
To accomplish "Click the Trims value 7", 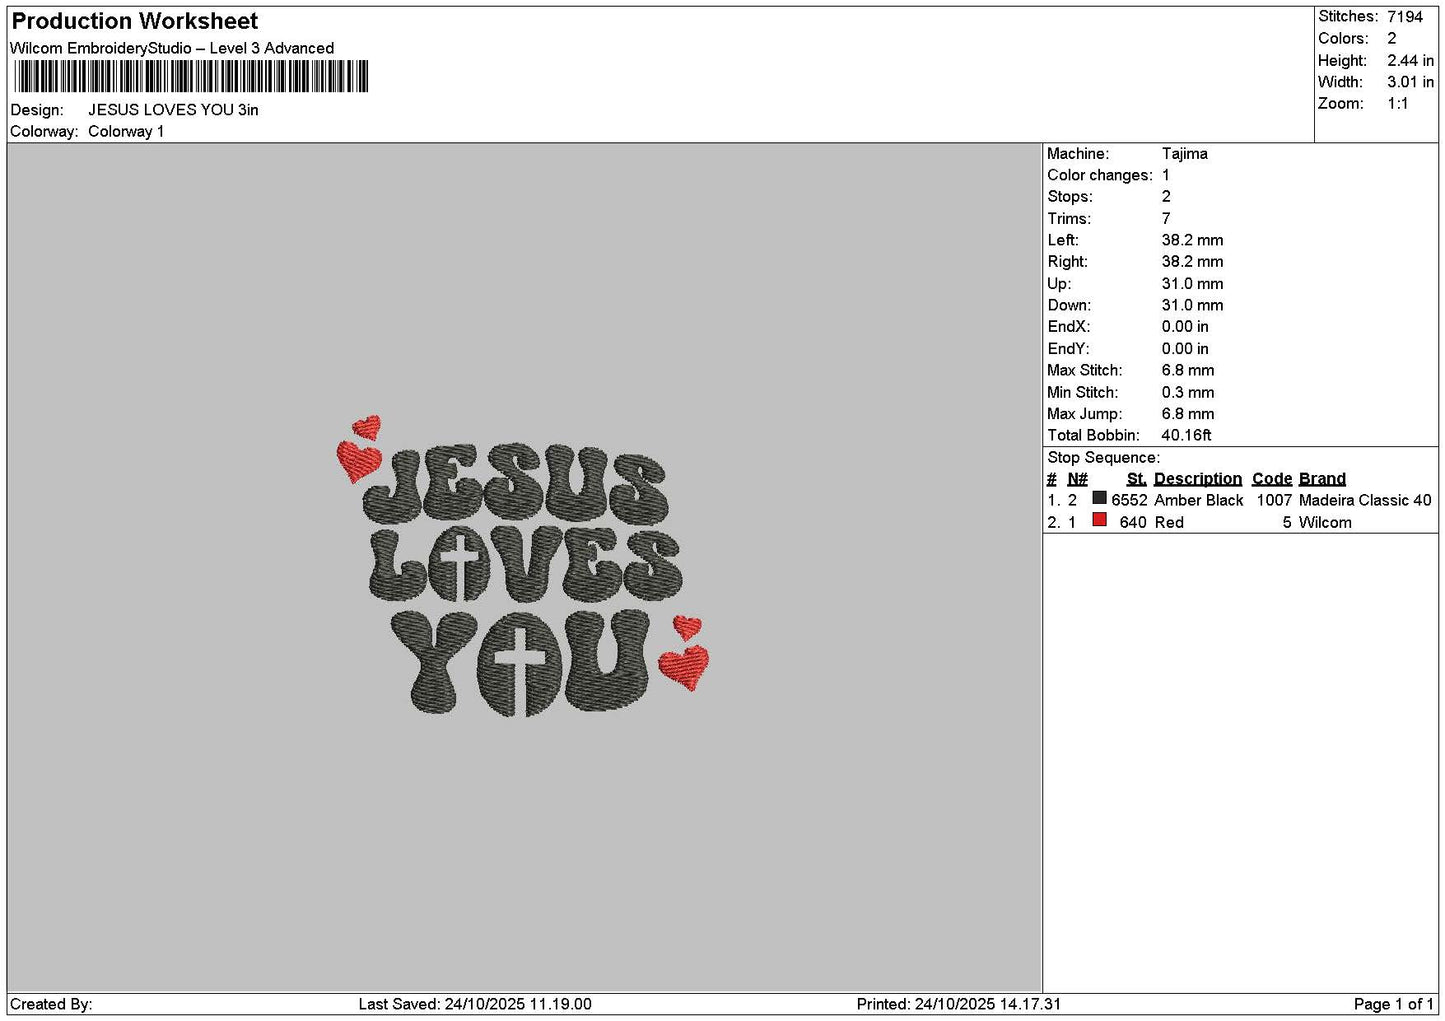I will click(x=1166, y=219).
